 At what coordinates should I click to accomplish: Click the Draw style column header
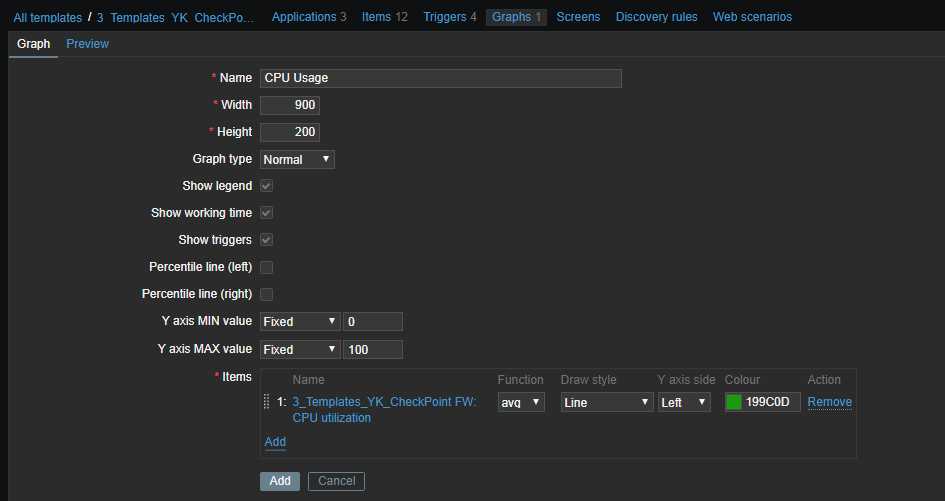coord(588,379)
